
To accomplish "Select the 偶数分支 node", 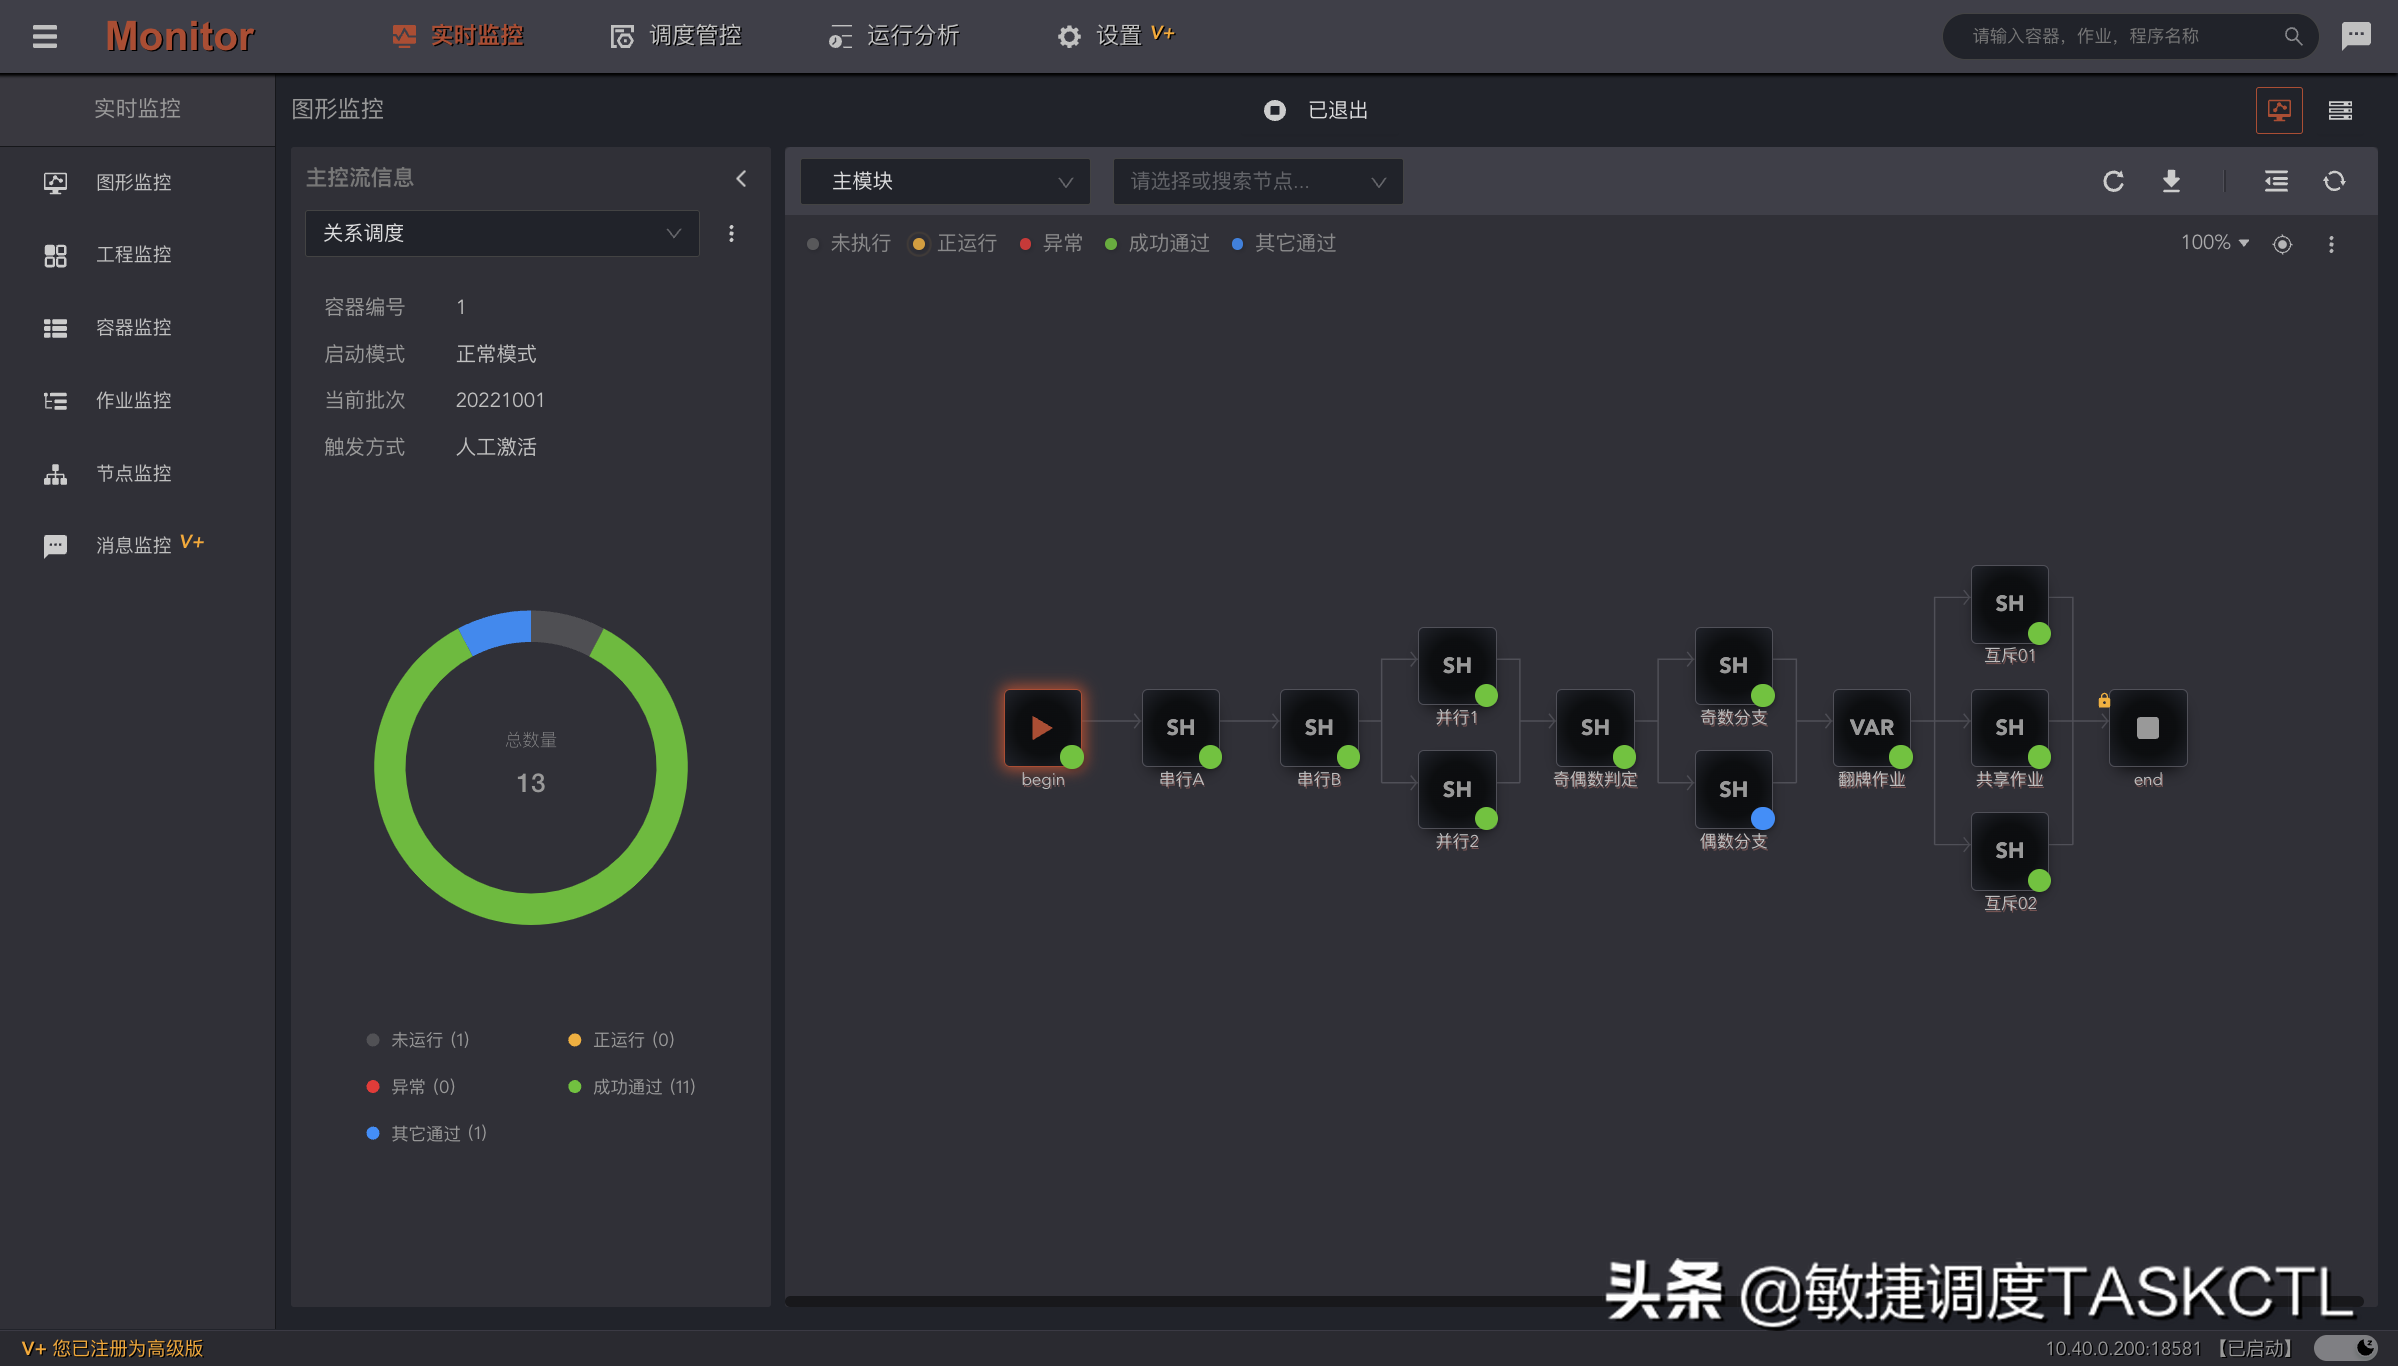I will click(1733, 790).
